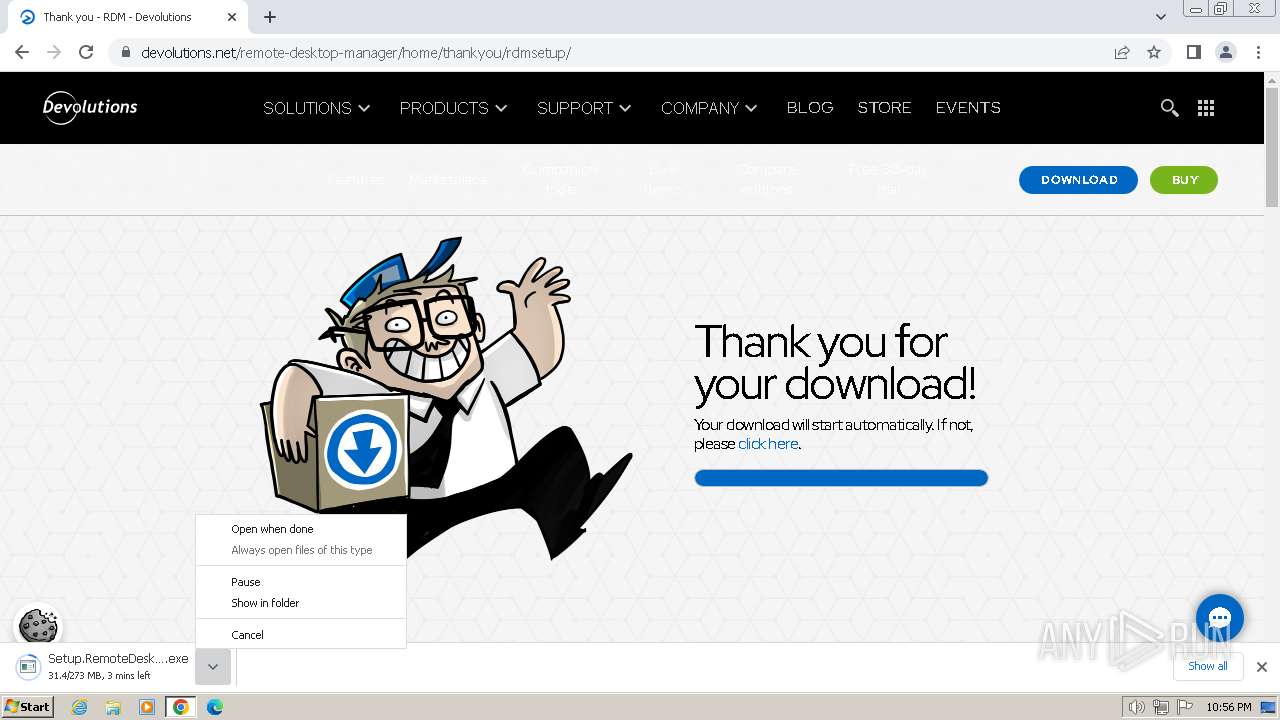Image resolution: width=1280 pixels, height=720 pixels.
Task: Open the Chrome profile avatar
Action: pos(1226,52)
